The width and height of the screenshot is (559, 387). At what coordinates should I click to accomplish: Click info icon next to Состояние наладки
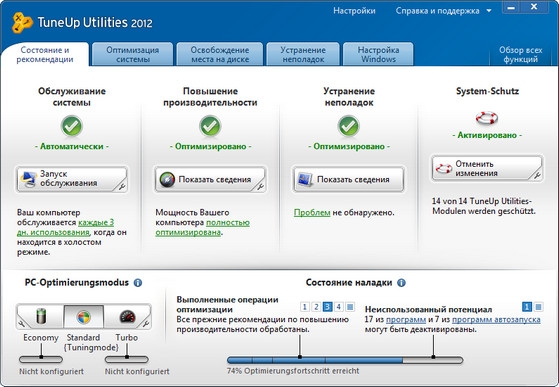401,283
